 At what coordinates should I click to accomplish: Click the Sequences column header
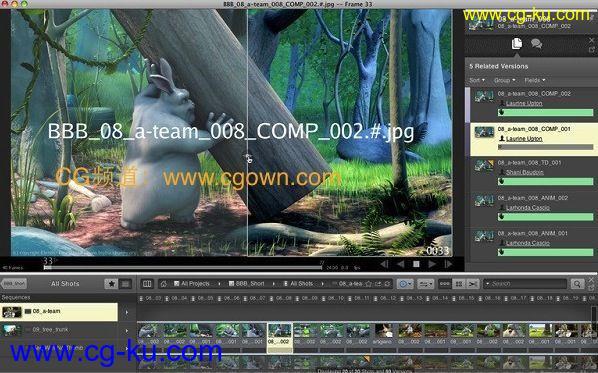(x=16, y=297)
